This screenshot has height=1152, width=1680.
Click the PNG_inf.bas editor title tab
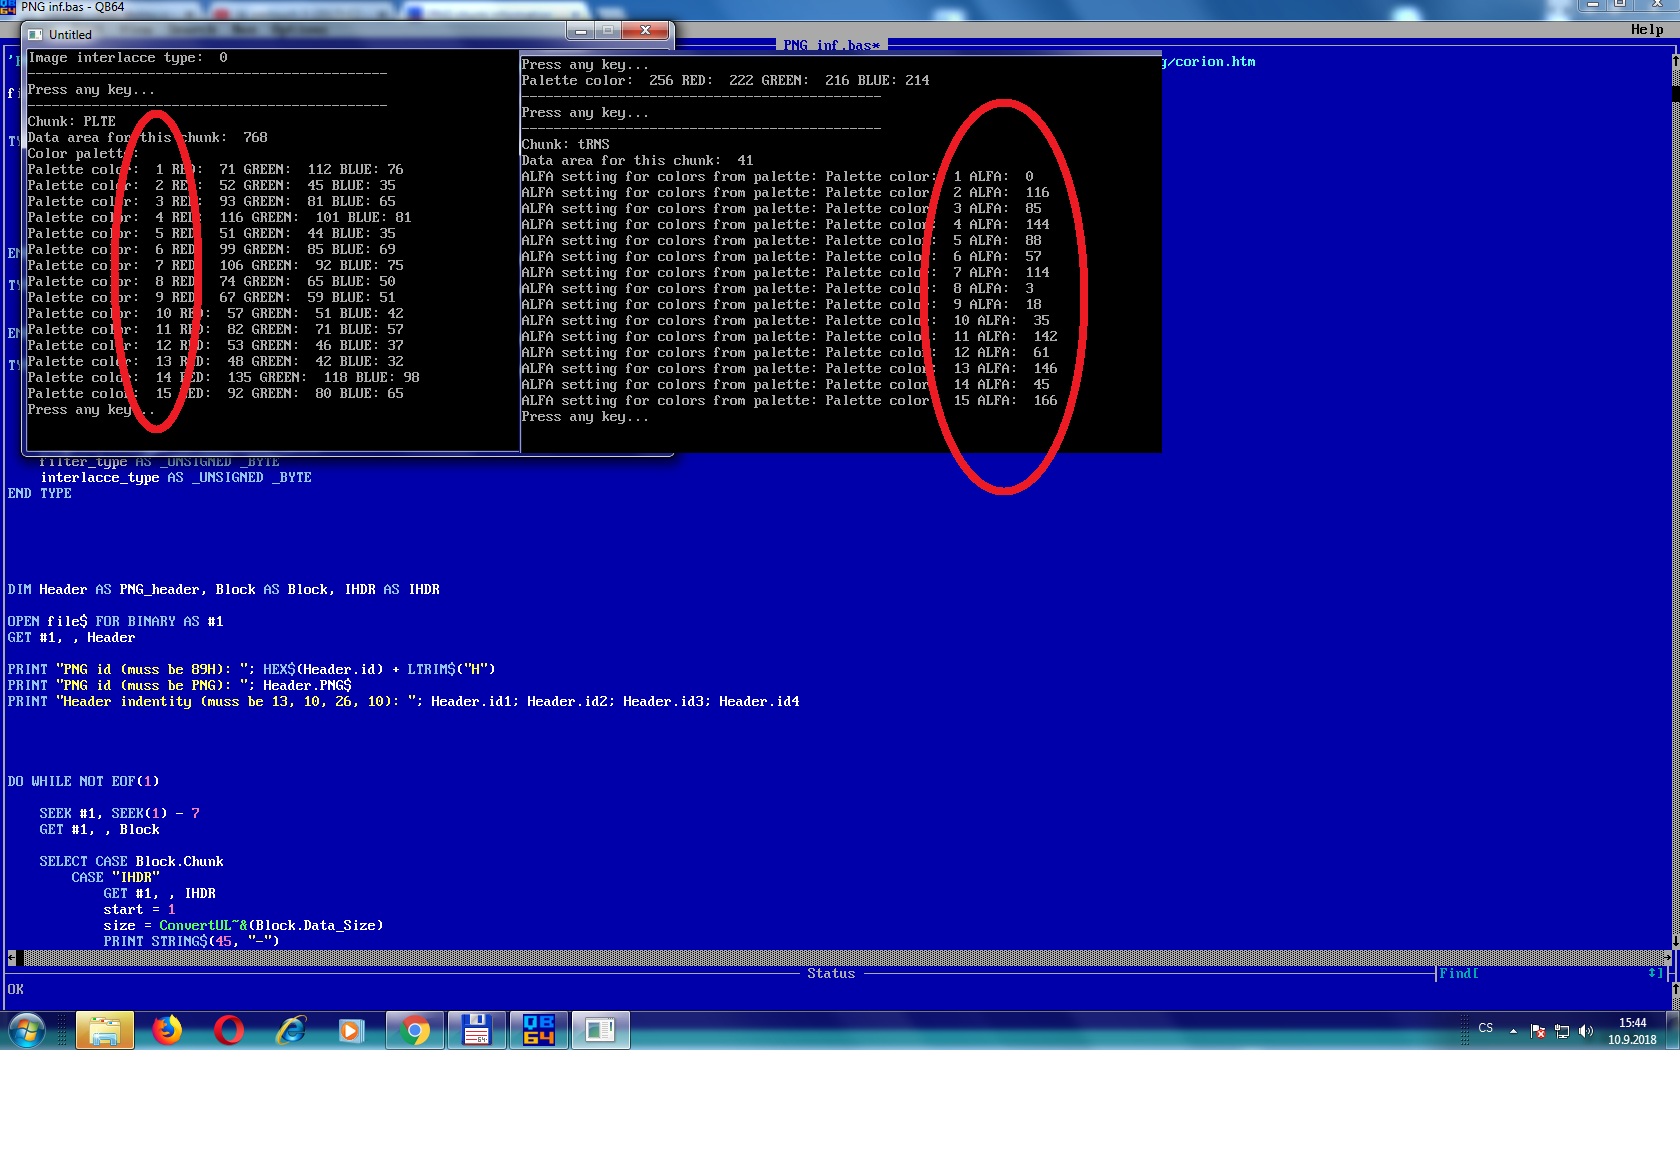pos(831,45)
